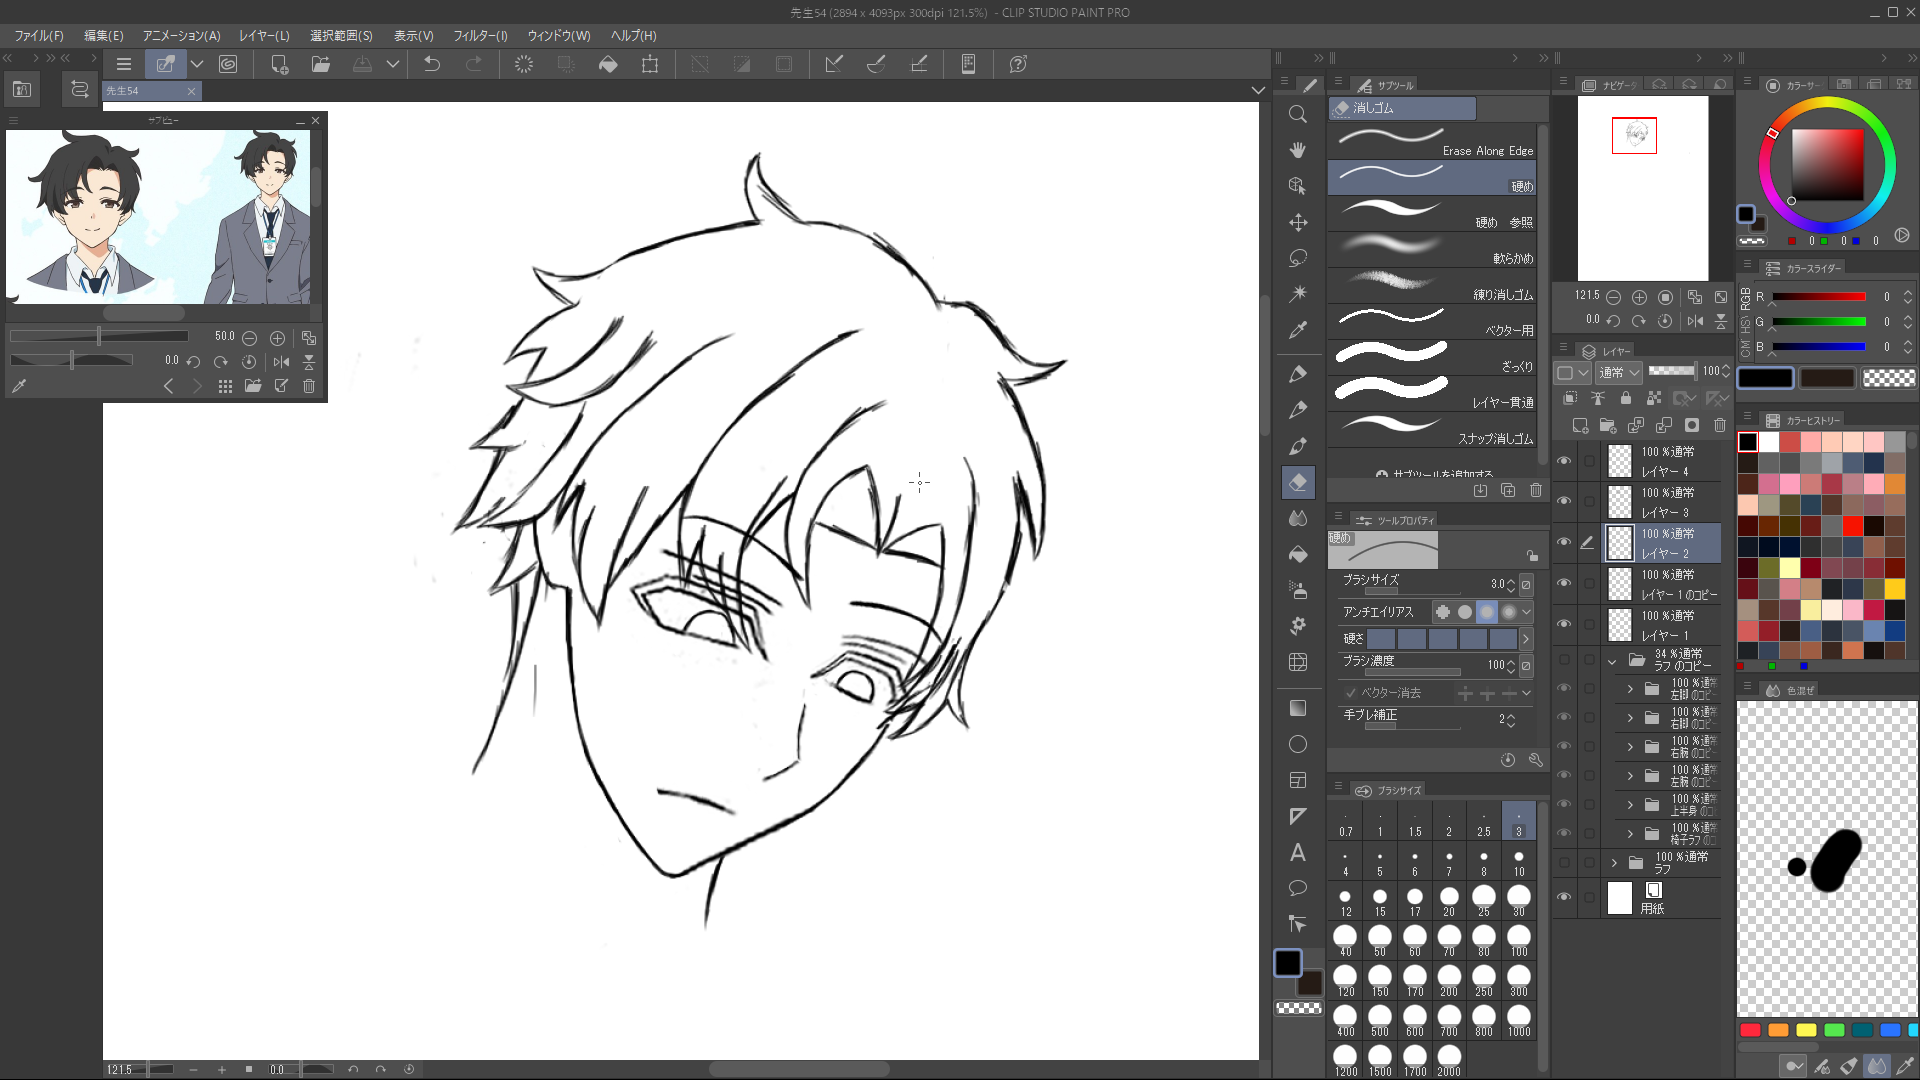Open the フィルター menu

point(480,36)
